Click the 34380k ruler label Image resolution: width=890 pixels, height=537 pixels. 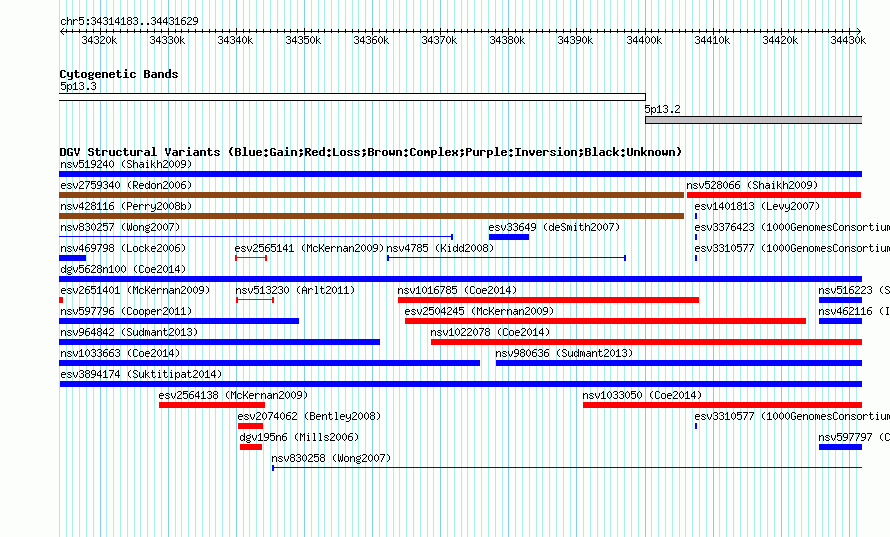click(507, 40)
